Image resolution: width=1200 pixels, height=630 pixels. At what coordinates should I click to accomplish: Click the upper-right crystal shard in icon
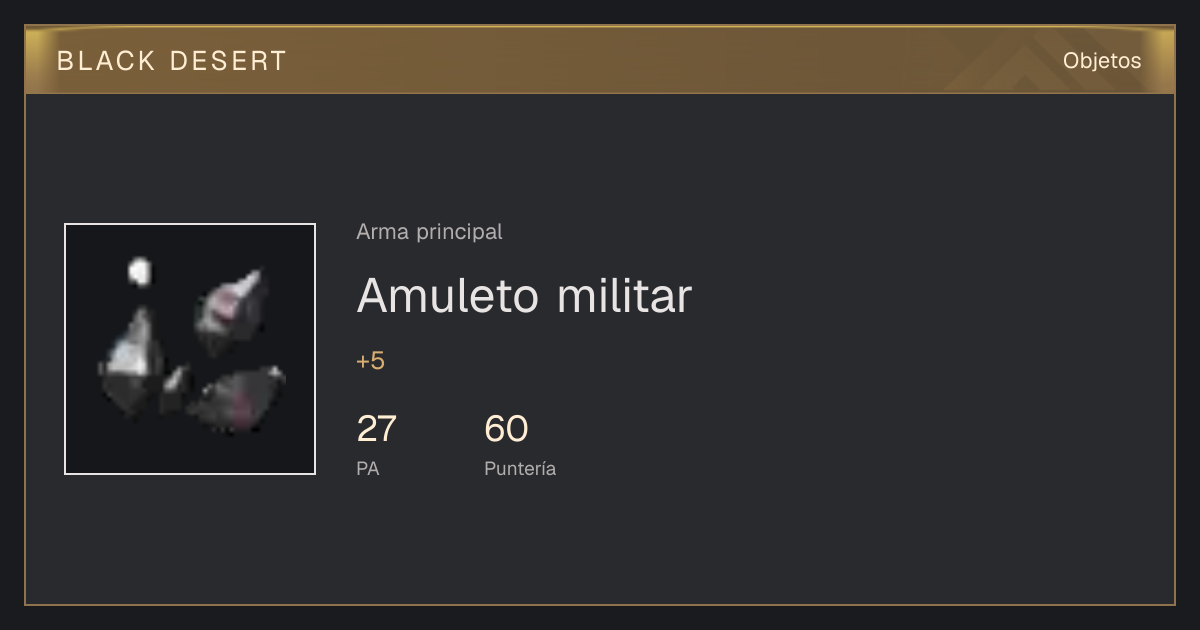[x=231, y=309]
